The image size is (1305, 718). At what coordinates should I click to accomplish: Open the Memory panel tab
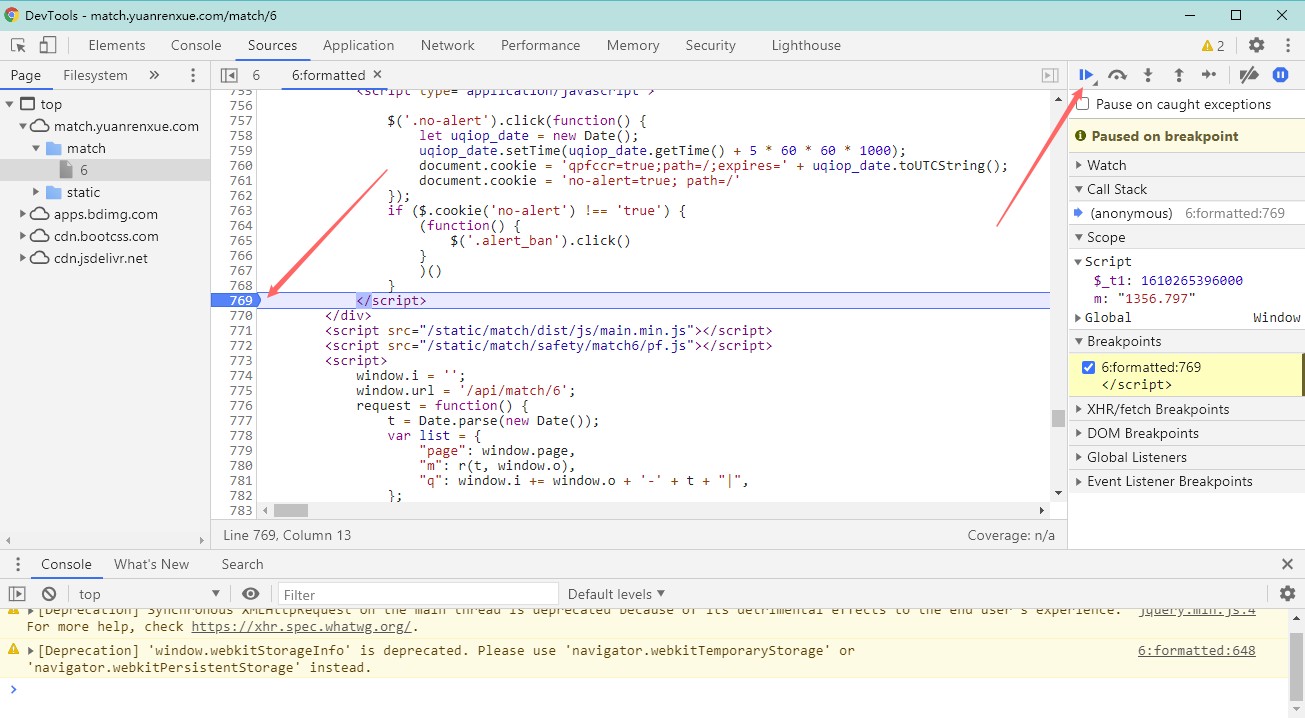coord(632,45)
